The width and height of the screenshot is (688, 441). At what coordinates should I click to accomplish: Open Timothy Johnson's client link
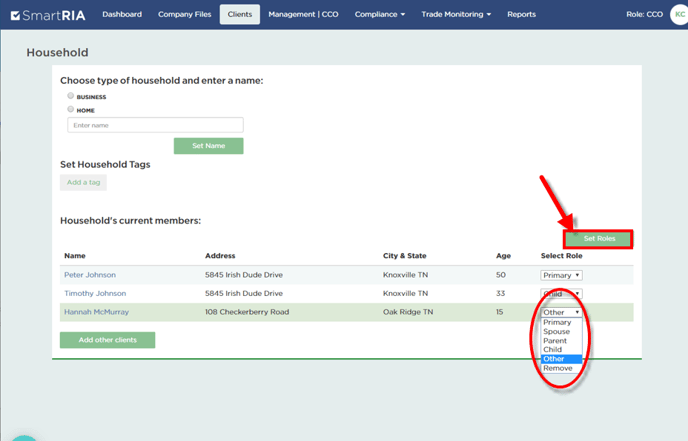click(95, 294)
